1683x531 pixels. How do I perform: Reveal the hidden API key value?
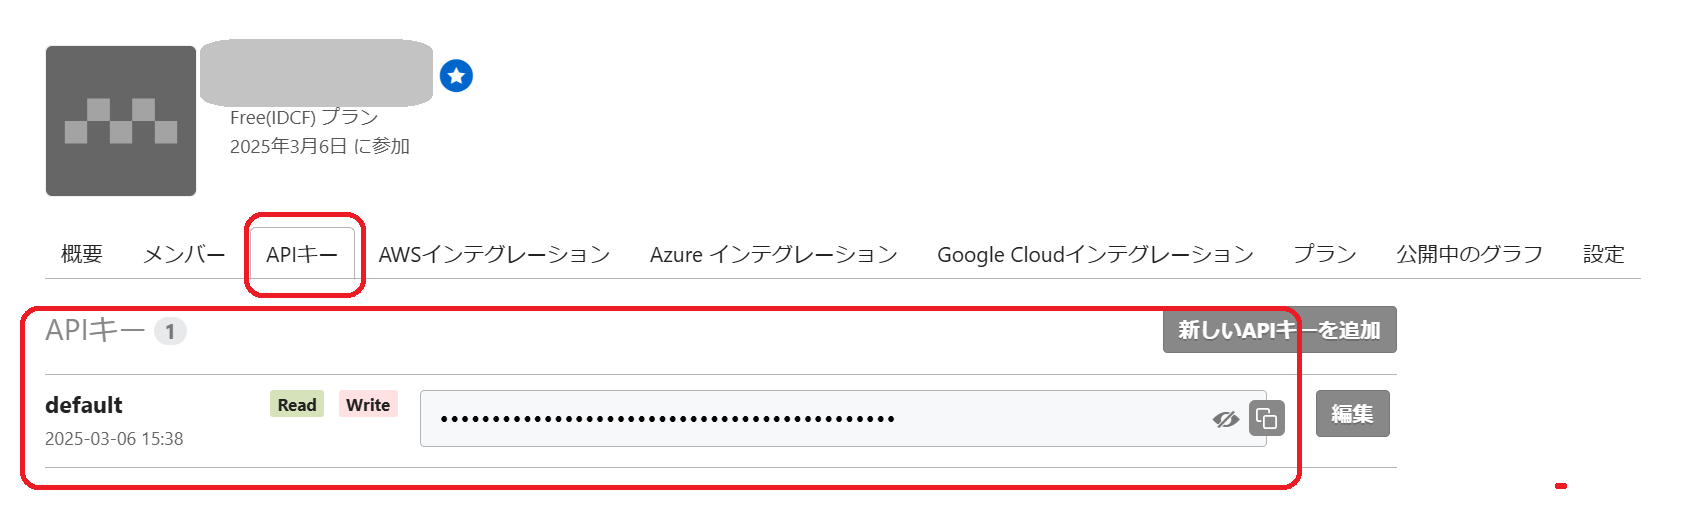pyautogui.click(x=1225, y=419)
